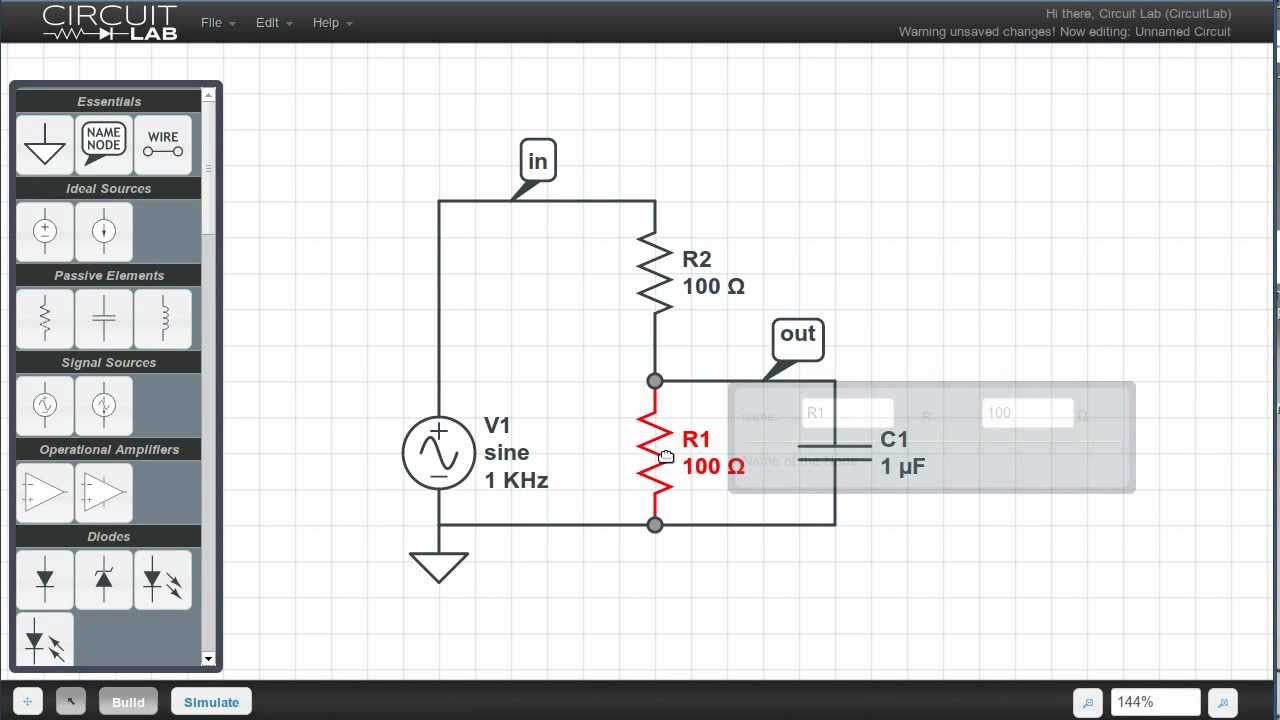Open the File dropdown menu
Image resolution: width=1280 pixels, height=720 pixels.
pos(217,22)
